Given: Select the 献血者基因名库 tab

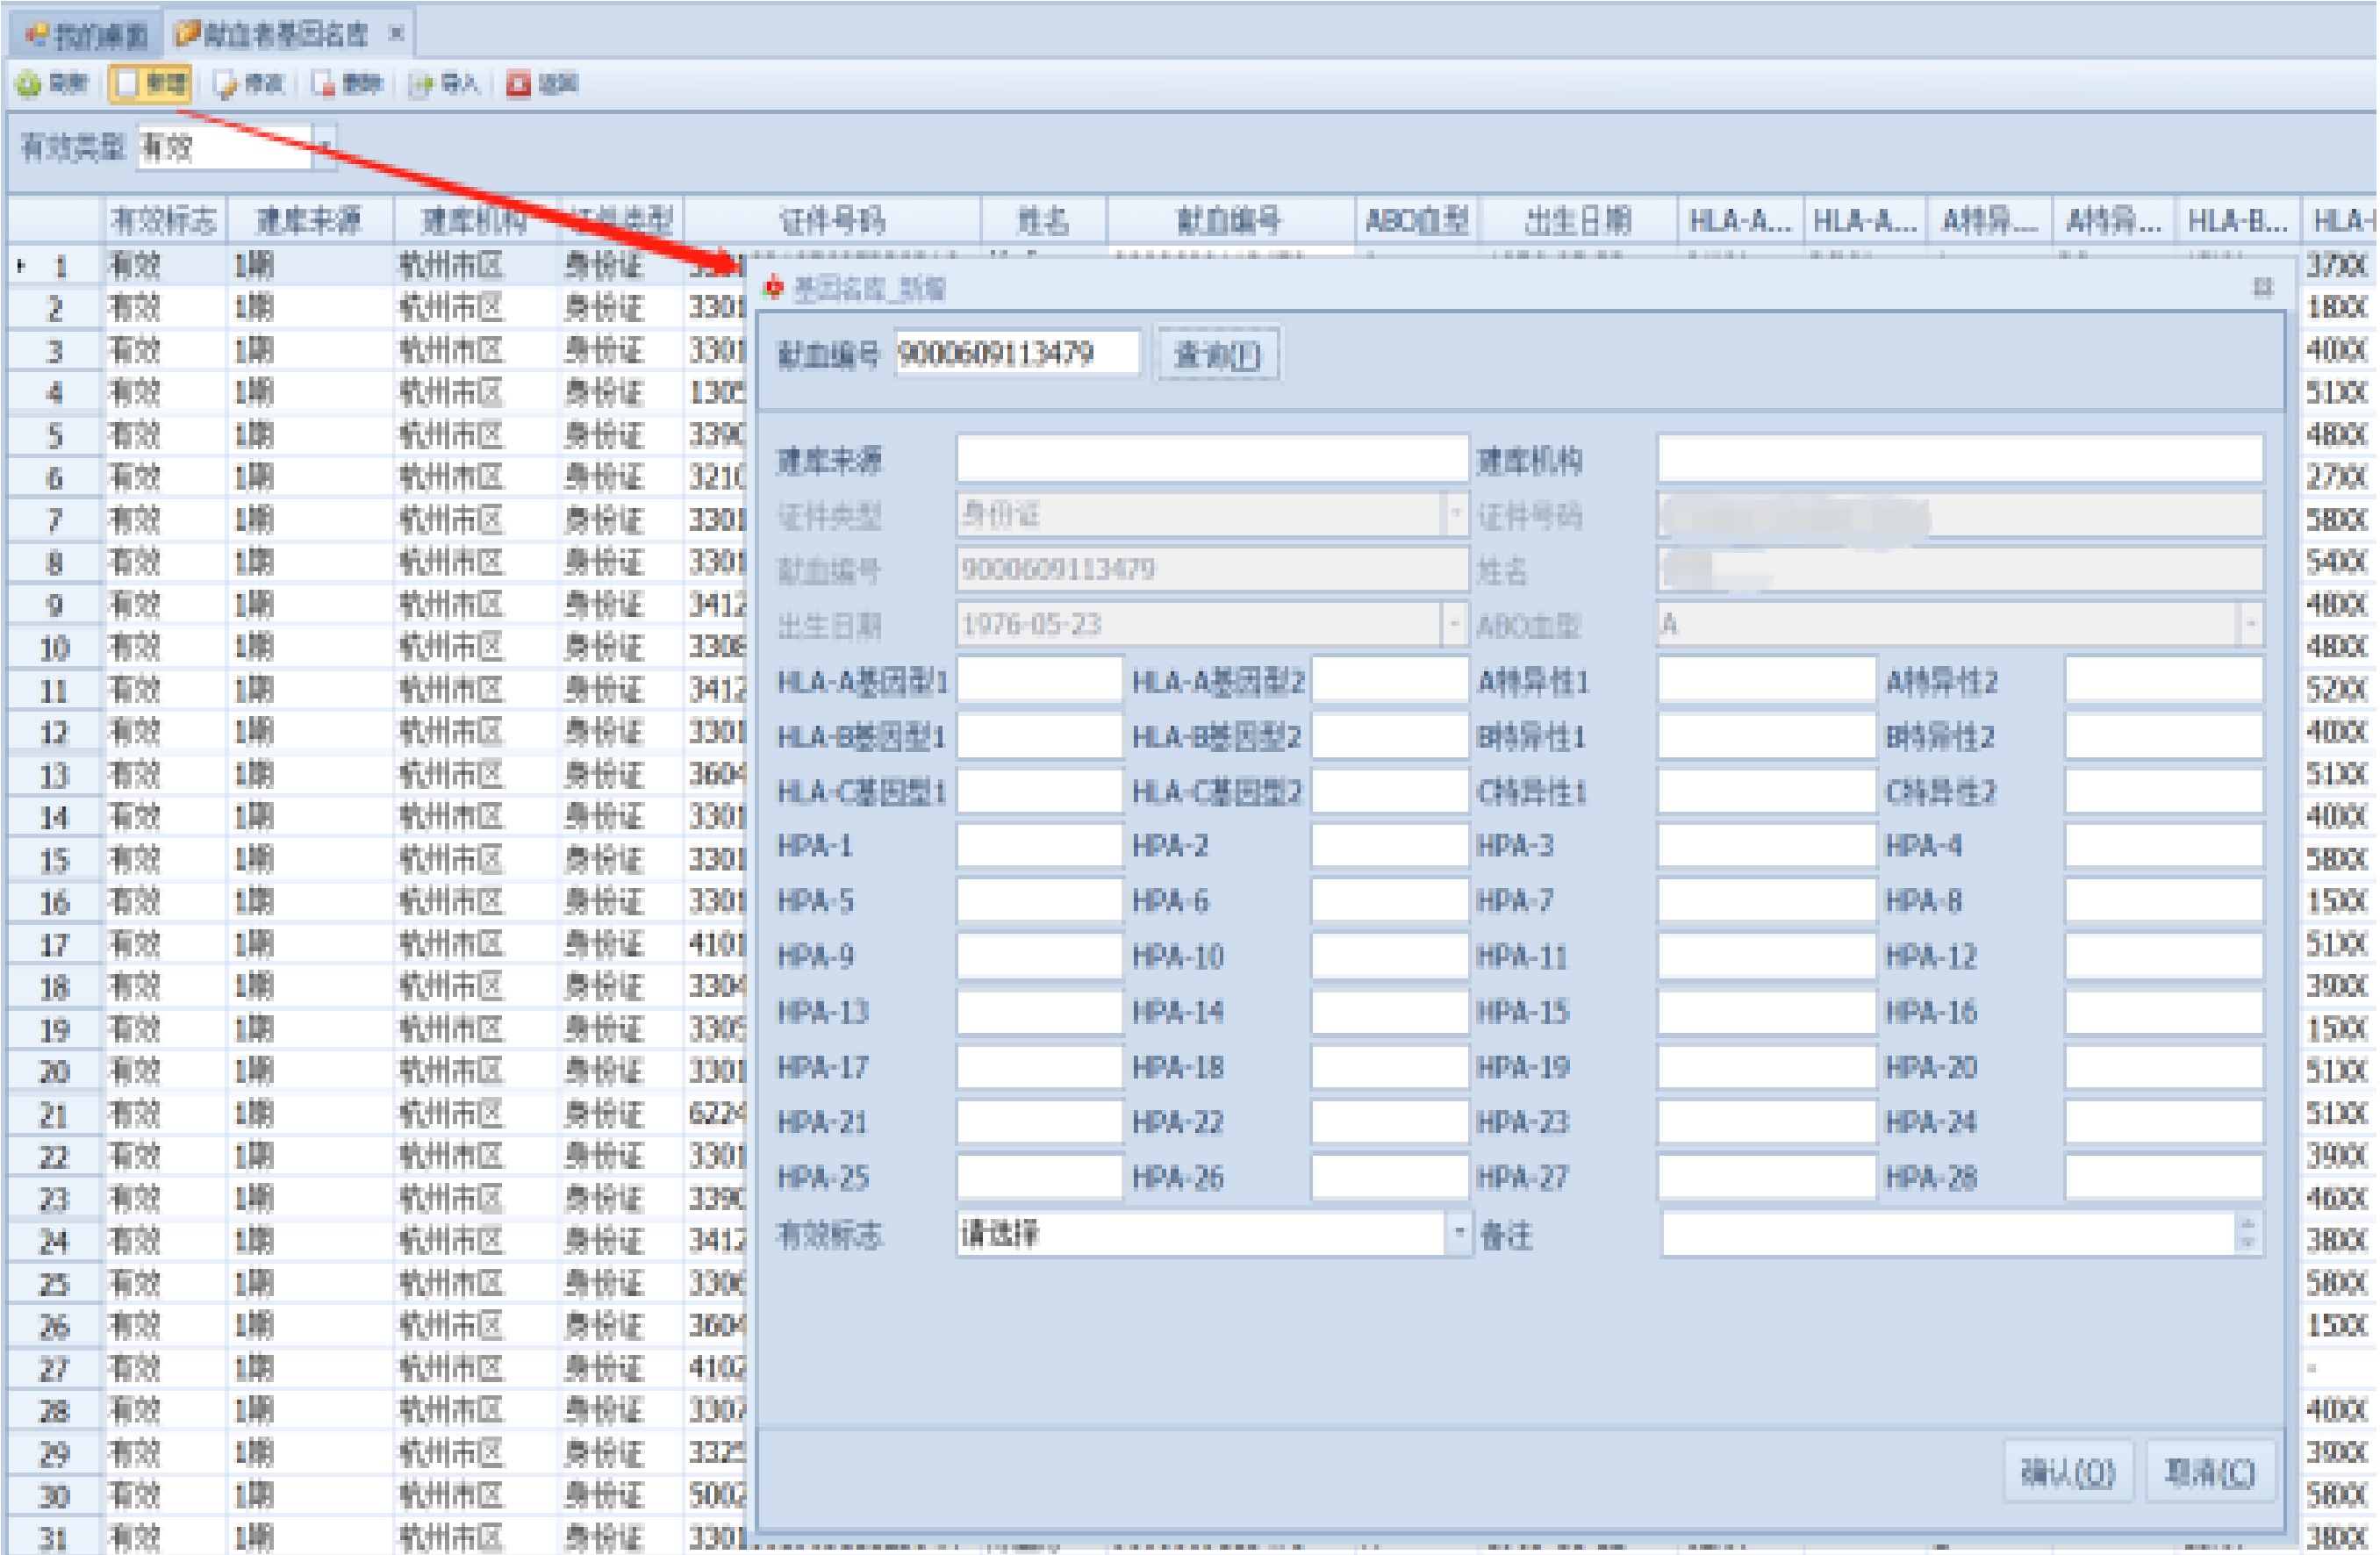Looking at the screenshot, I should pyautogui.click(x=273, y=35).
